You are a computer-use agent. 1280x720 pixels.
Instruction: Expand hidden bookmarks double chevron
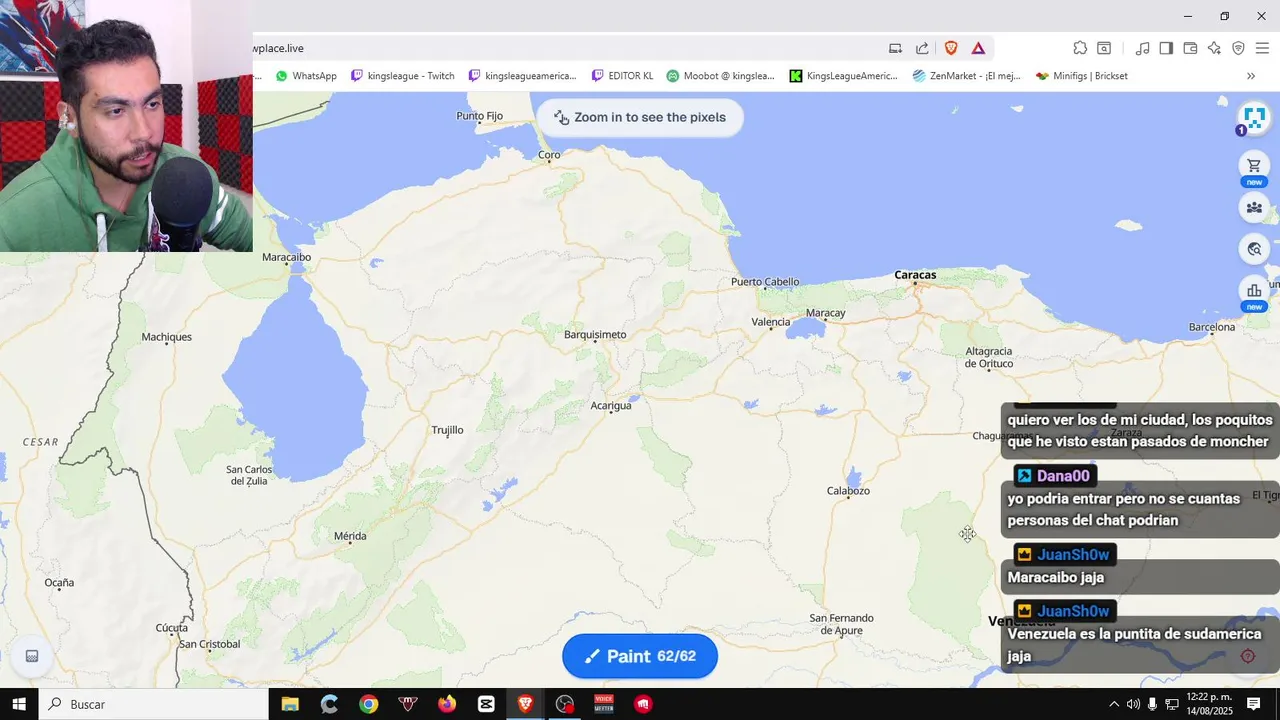[1250, 76]
